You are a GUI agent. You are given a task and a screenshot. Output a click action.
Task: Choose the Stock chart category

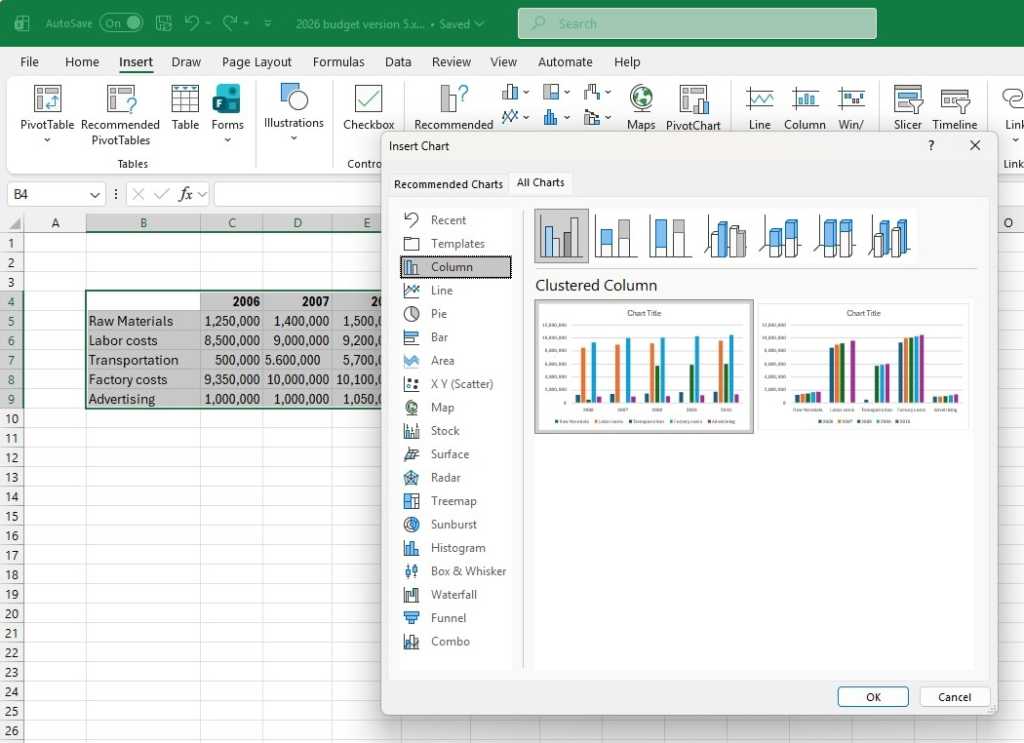[x=444, y=430]
